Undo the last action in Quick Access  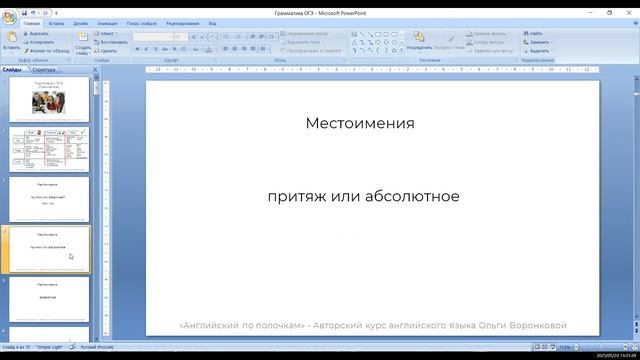33,13
